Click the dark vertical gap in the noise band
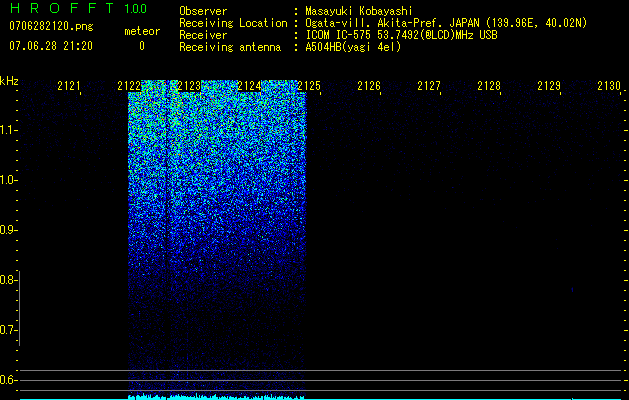Image resolution: width=629 pixels, height=400 pixels. point(166,241)
